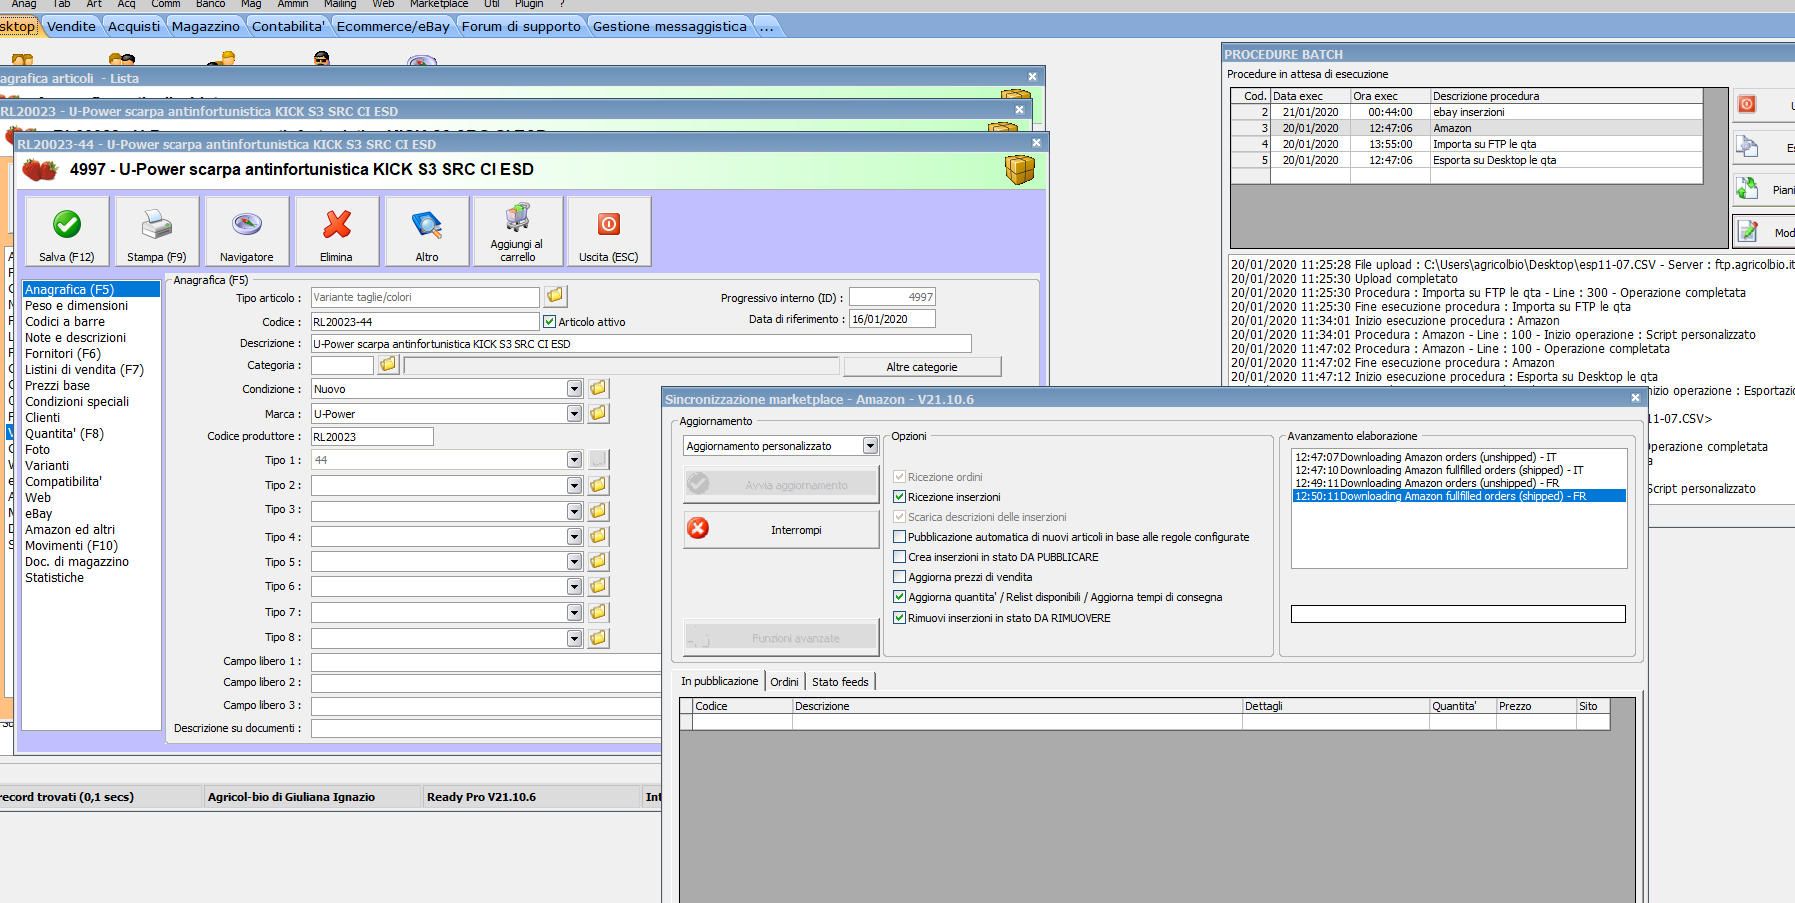
Task: Click the folder icon next to Condizione
Action: pyautogui.click(x=598, y=388)
